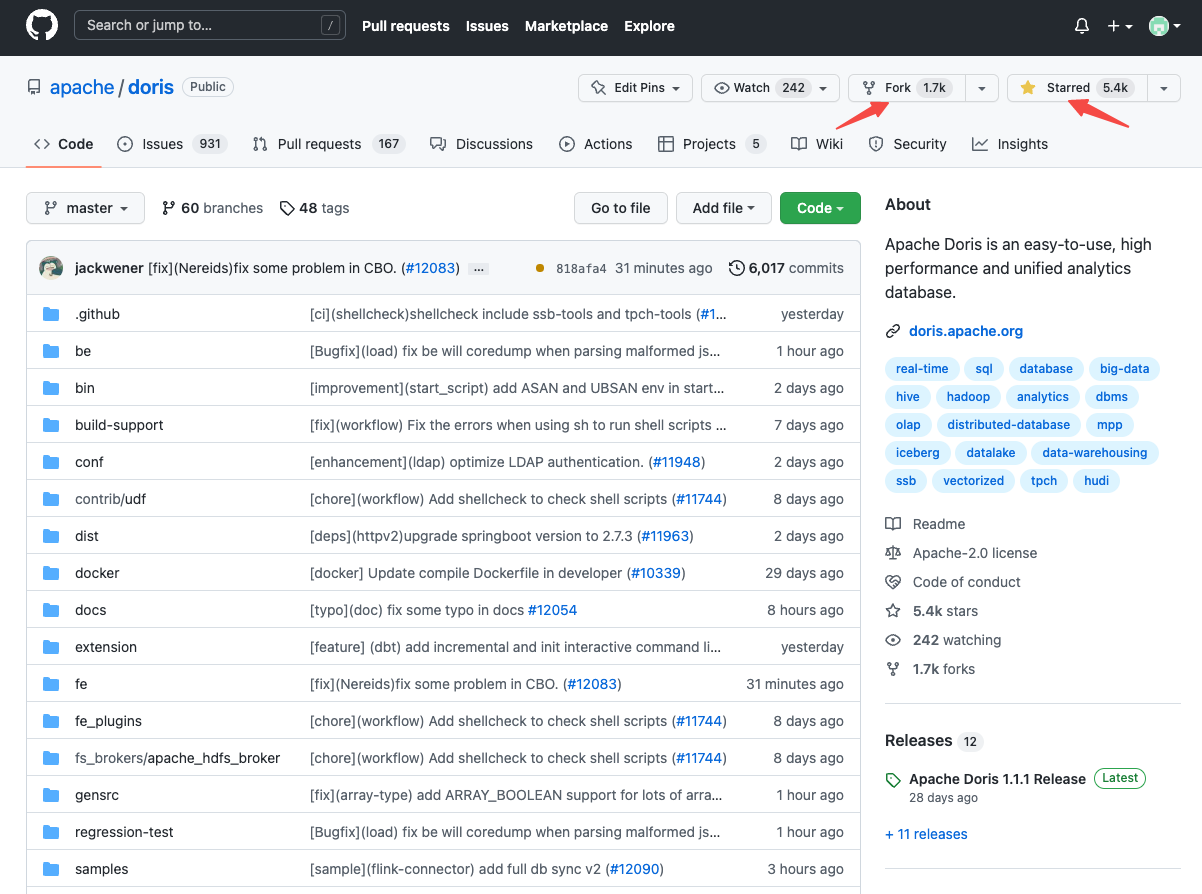
Task: Click the GitHub Octocat logo
Action: (42, 26)
